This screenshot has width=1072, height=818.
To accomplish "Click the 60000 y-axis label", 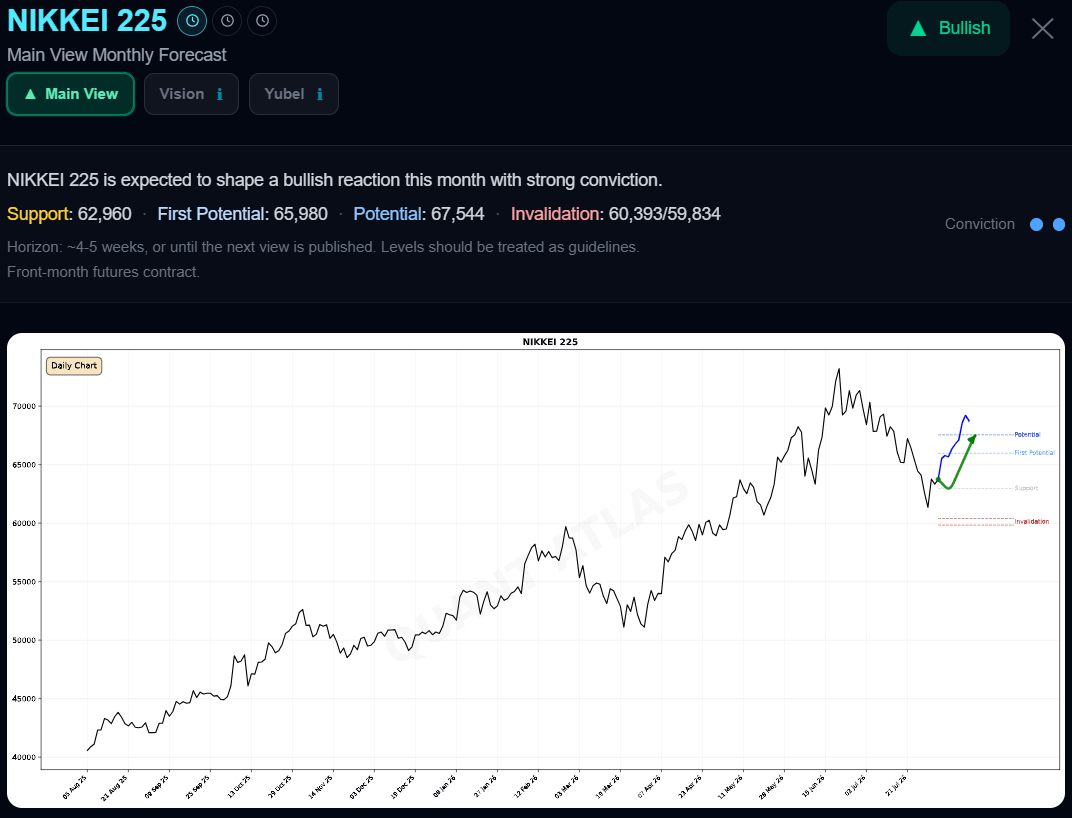I will point(23,523).
